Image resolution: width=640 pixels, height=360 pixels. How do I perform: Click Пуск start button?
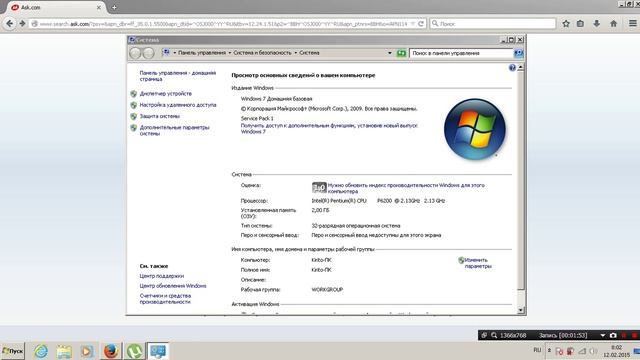click(13, 351)
